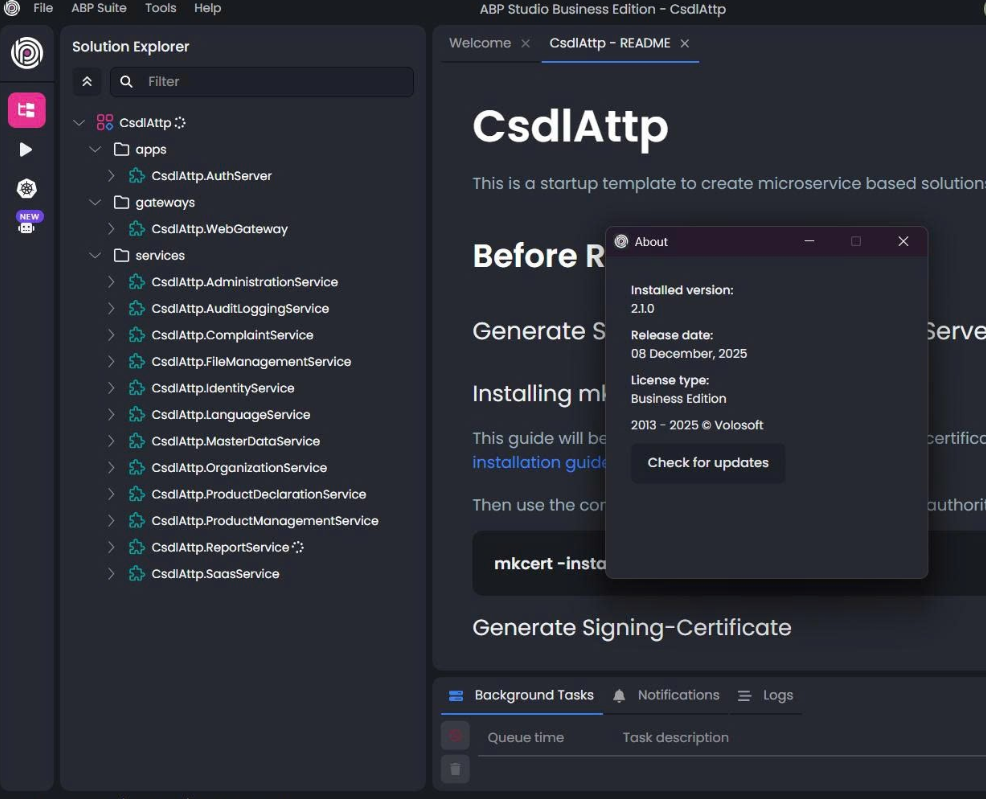
Task: Open the Tools menu
Action: 160,8
